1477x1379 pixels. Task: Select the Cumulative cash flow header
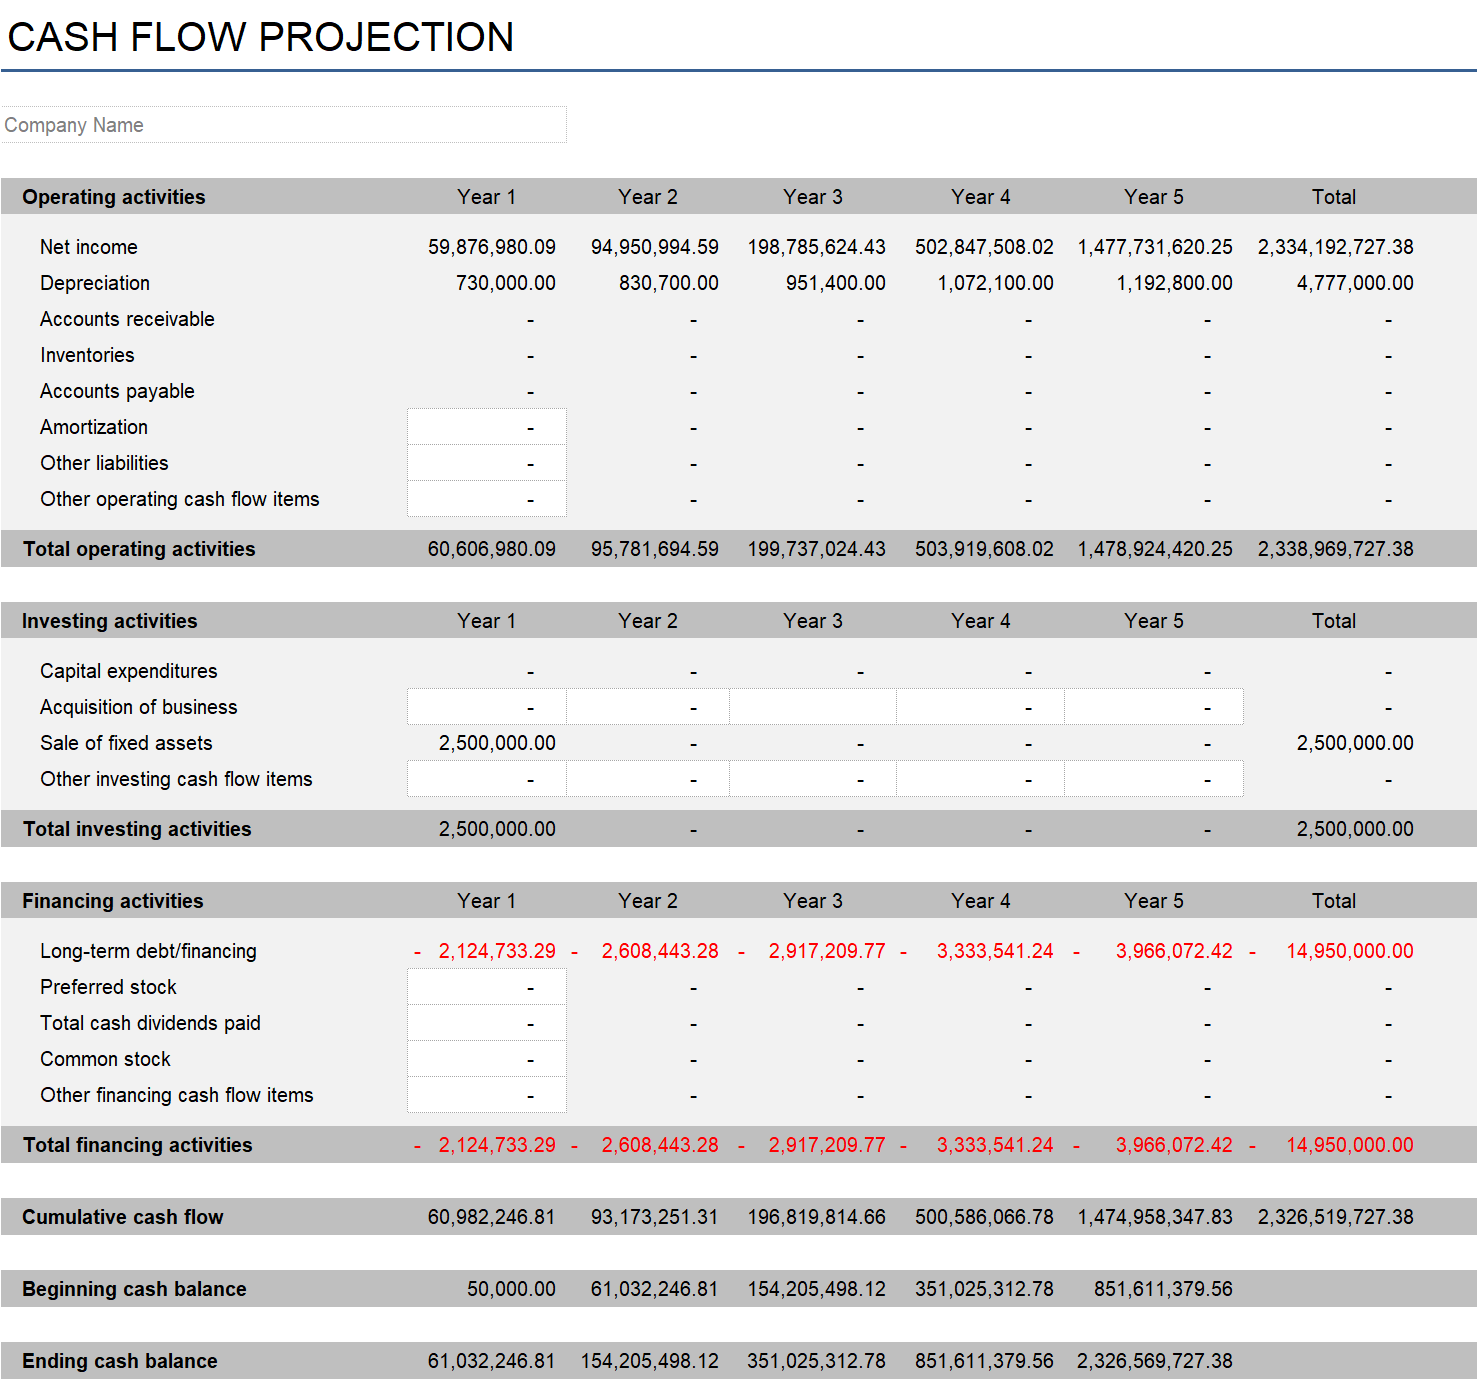tap(122, 1217)
